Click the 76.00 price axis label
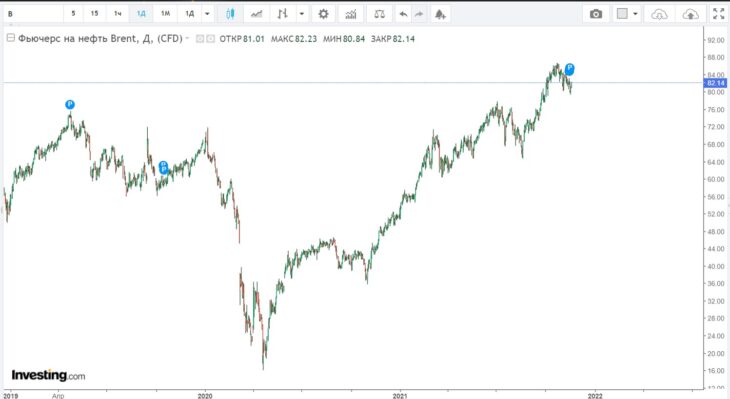 pyautogui.click(x=716, y=110)
